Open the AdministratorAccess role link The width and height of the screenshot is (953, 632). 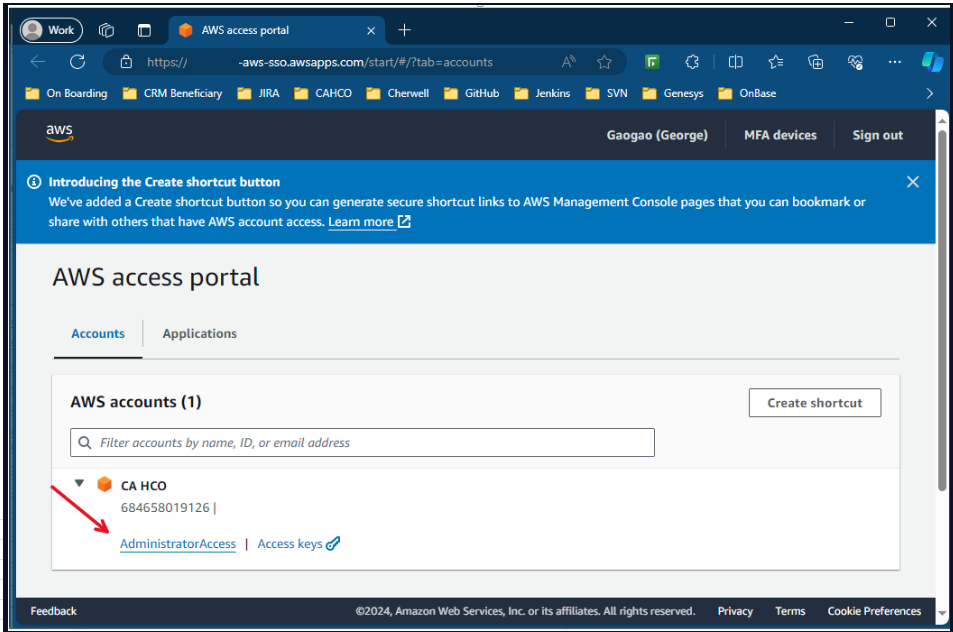(x=177, y=544)
